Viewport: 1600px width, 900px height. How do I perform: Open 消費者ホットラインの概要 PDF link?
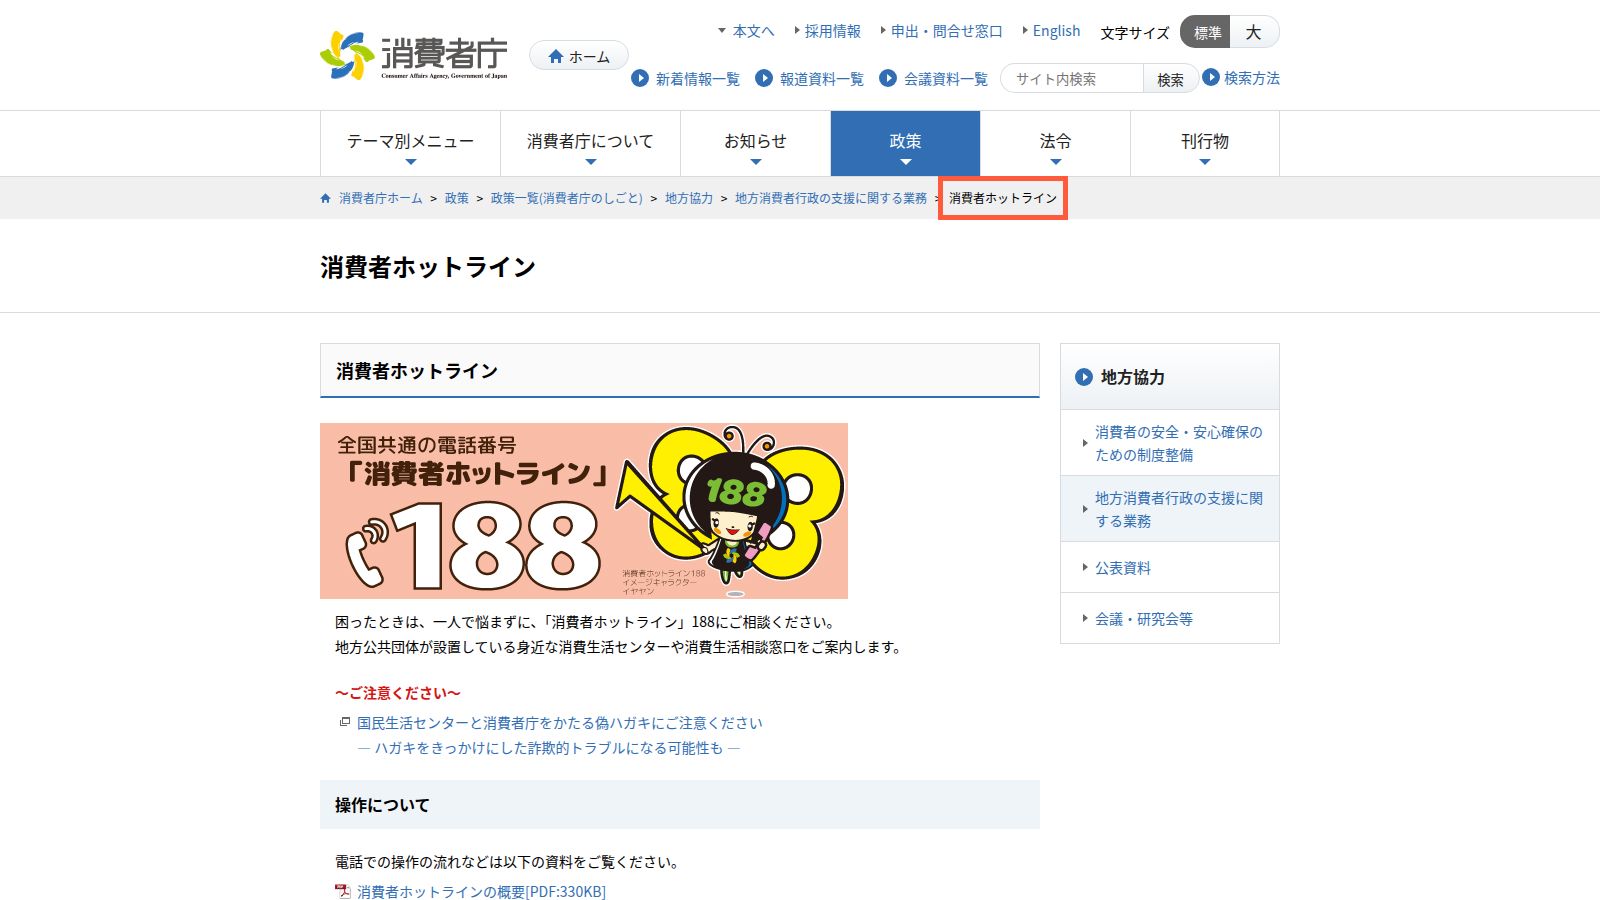click(481, 891)
